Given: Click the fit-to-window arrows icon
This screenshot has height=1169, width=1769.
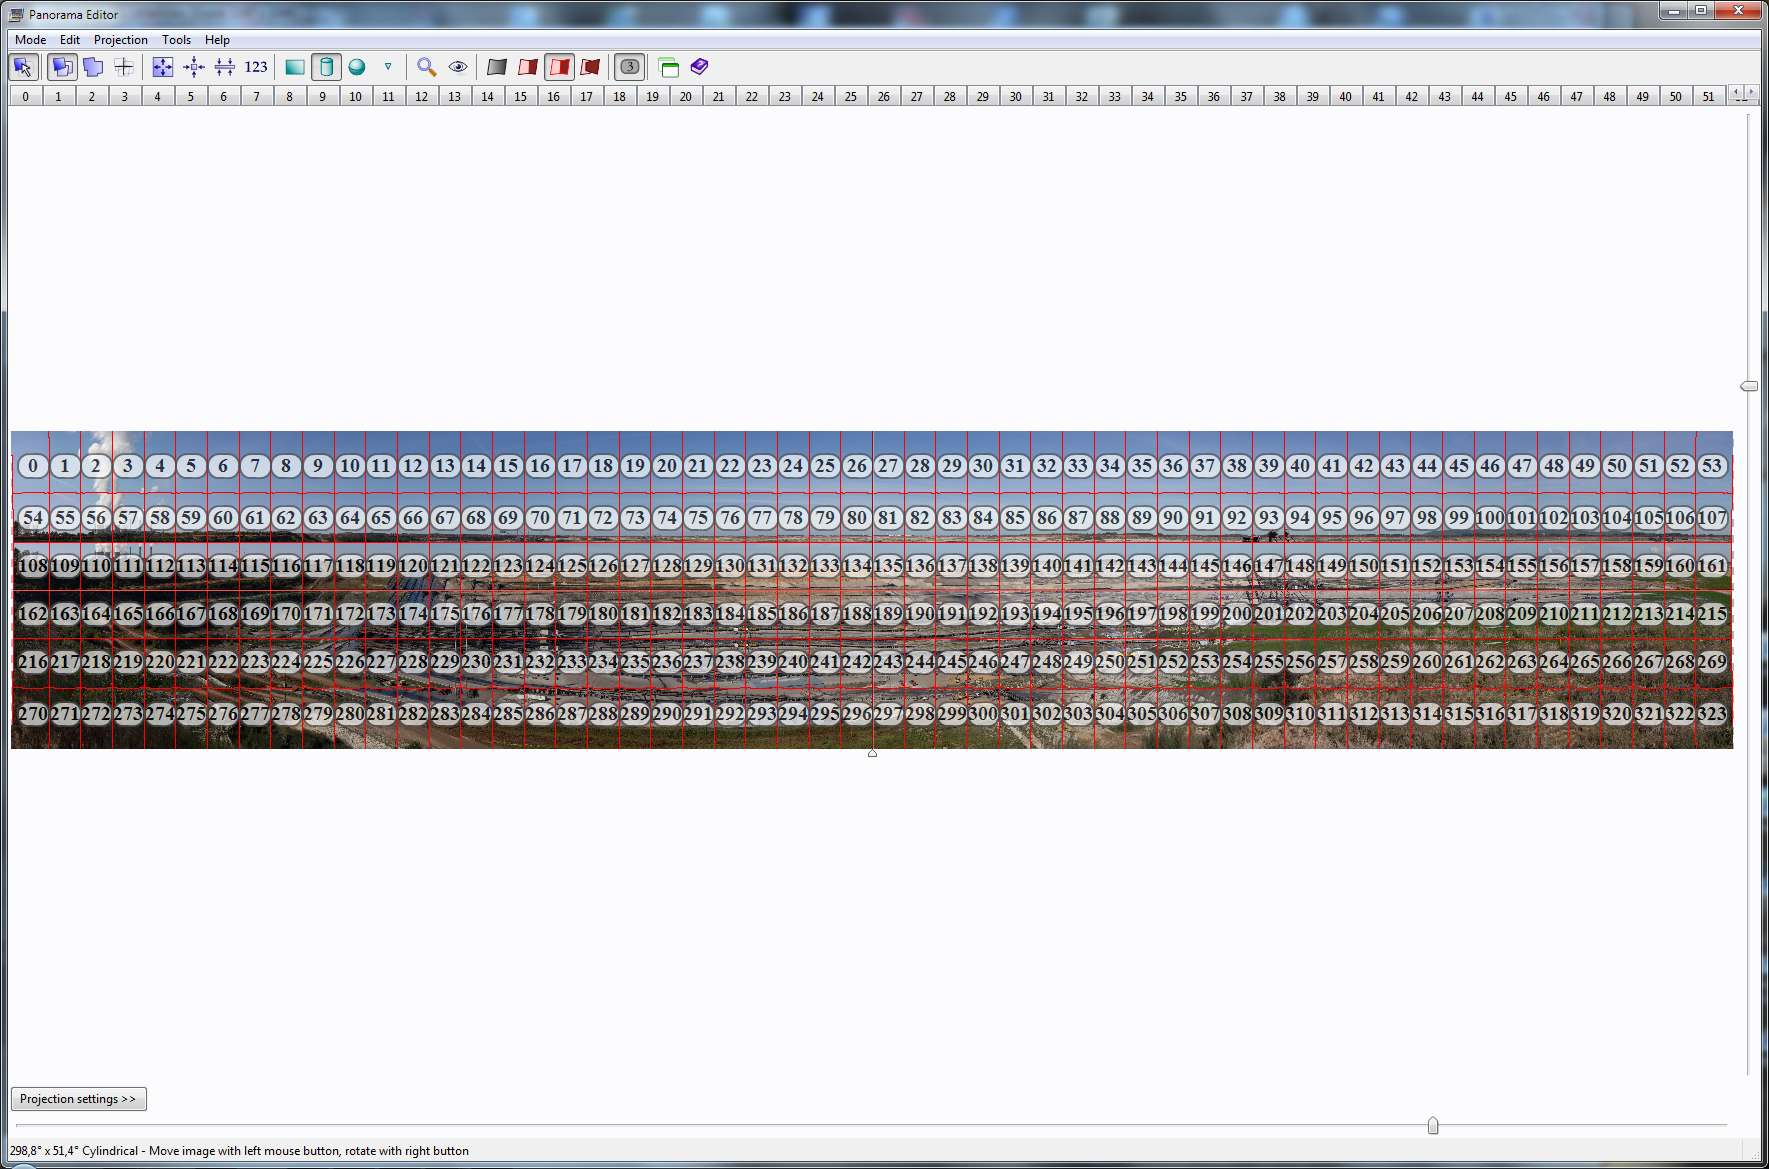Looking at the screenshot, I should click(x=162, y=67).
